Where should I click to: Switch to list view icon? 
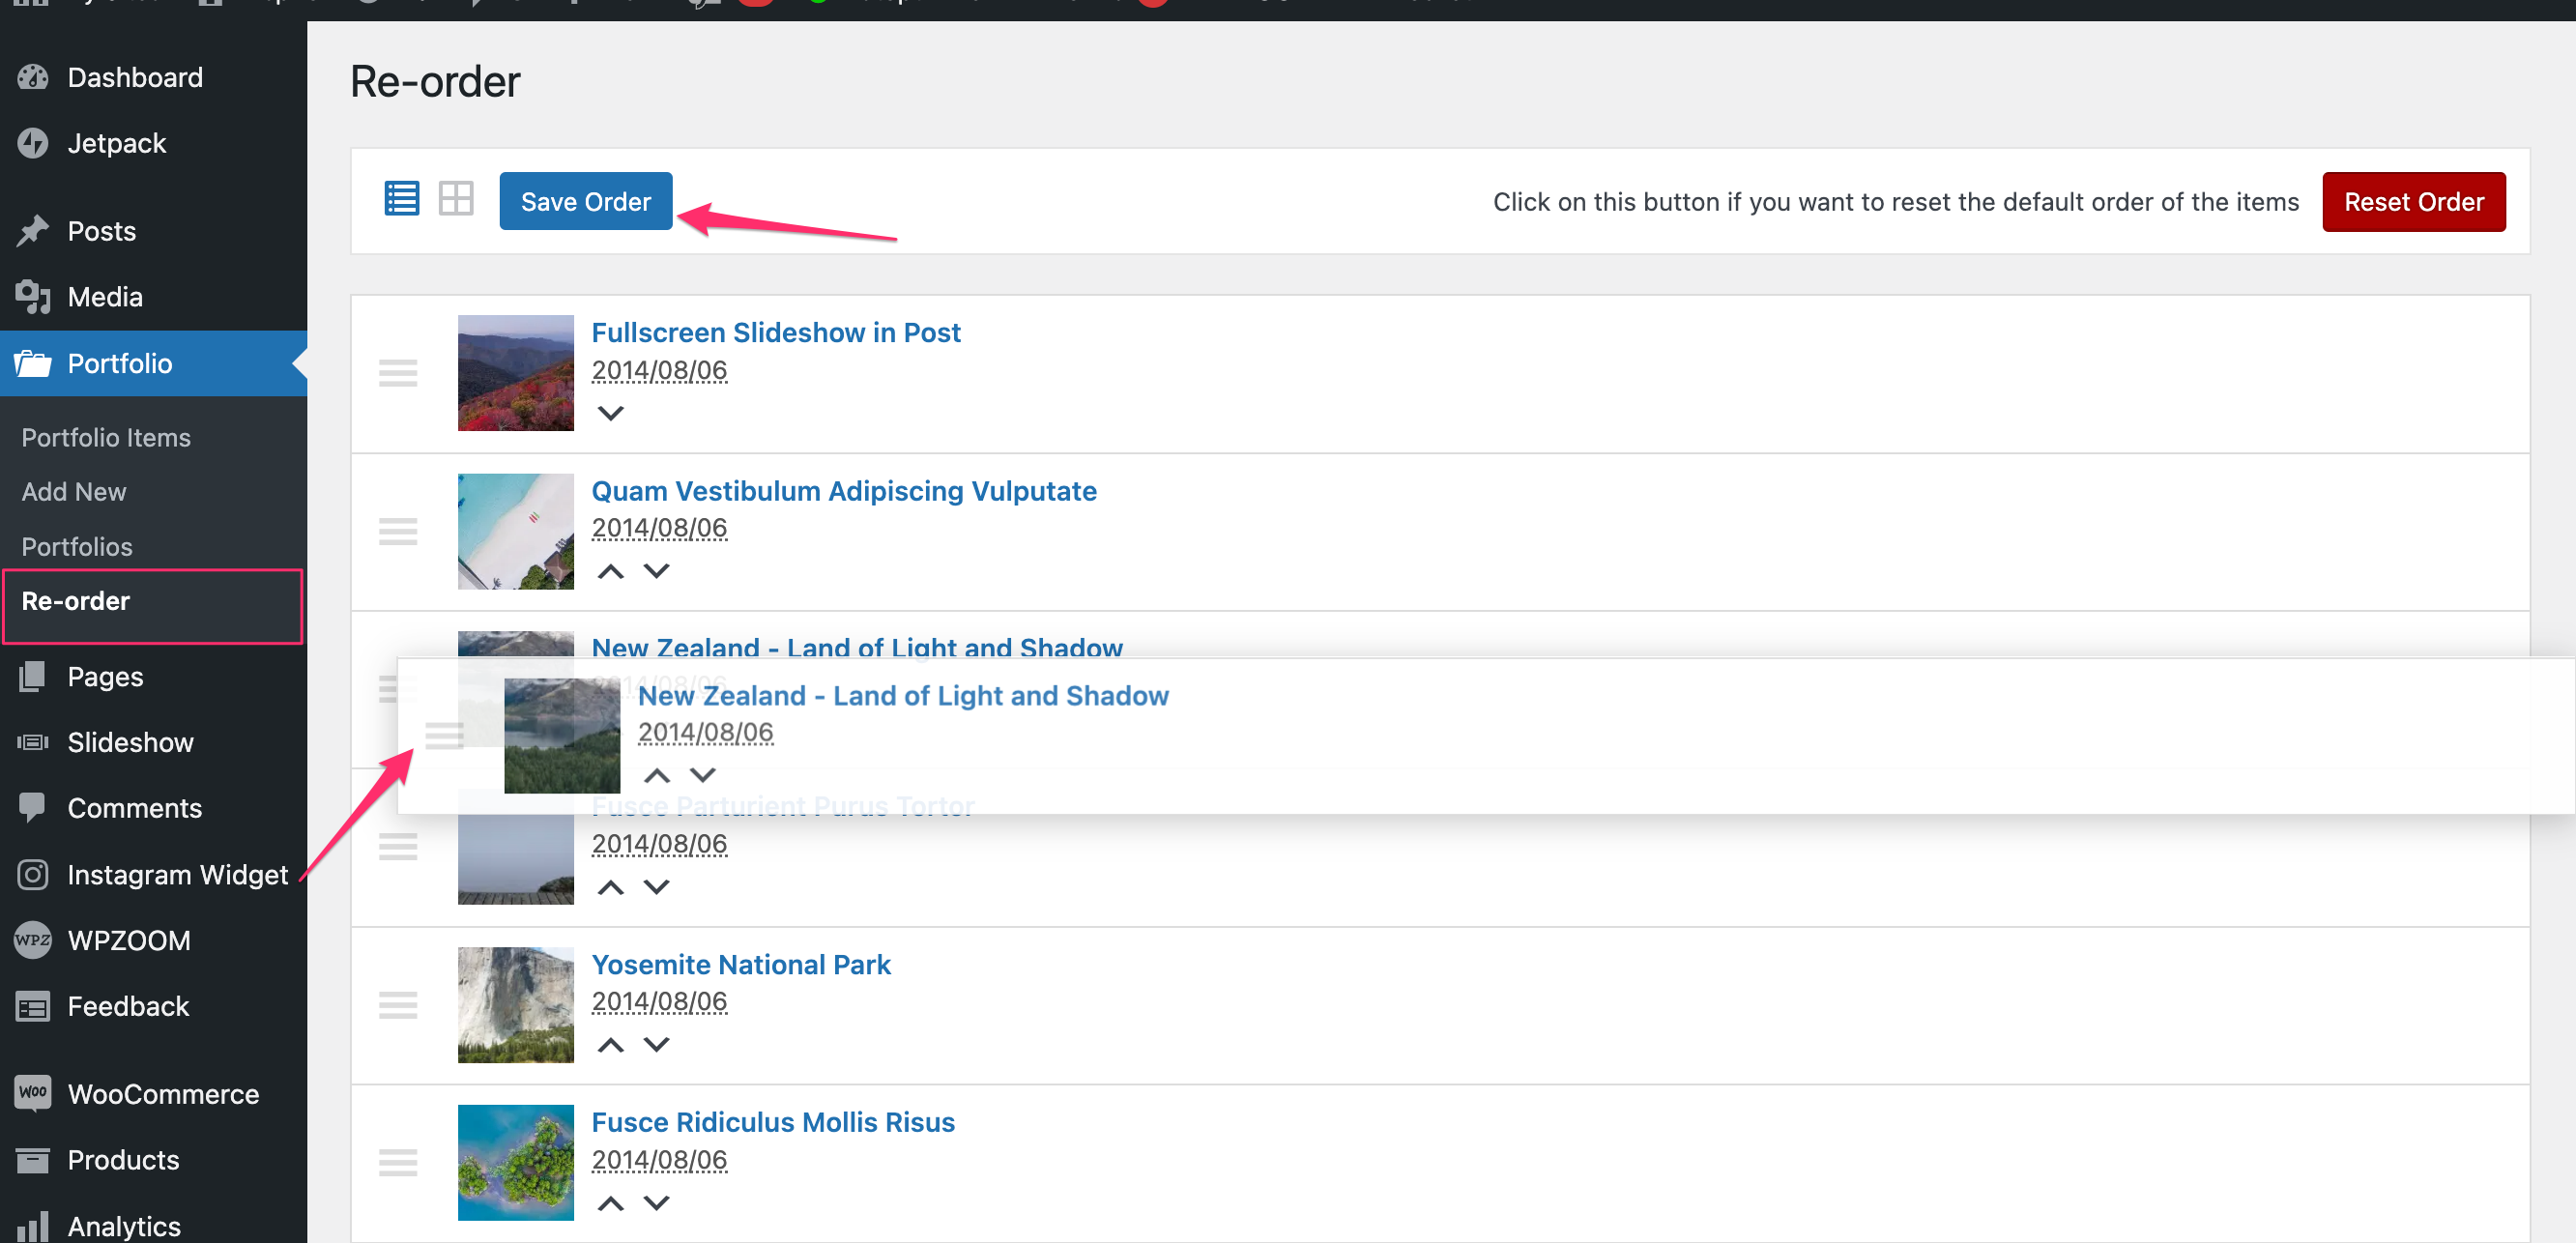coord(402,199)
